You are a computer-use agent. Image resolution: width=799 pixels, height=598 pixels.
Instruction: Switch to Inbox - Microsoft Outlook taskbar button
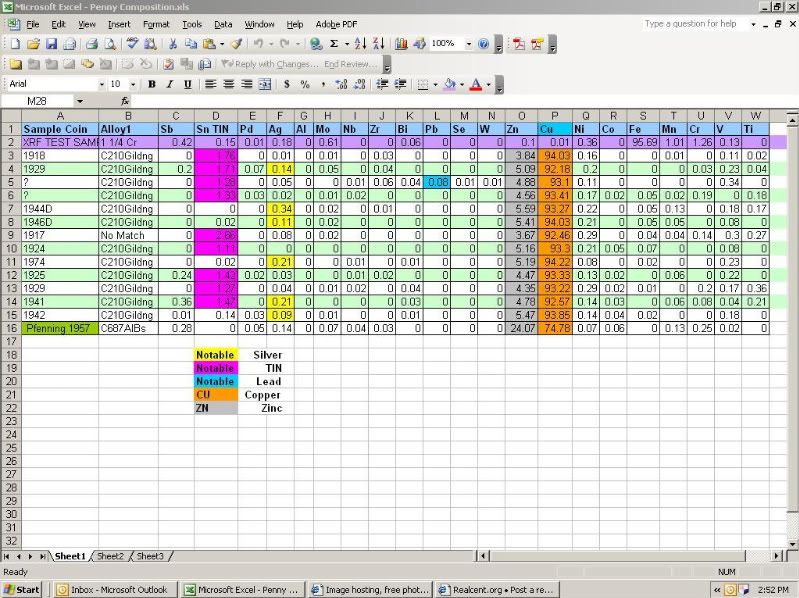click(114, 590)
